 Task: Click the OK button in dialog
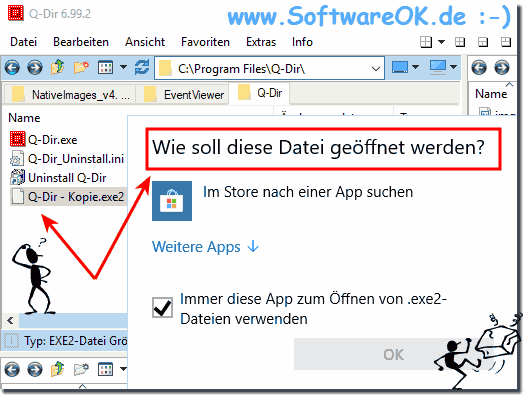(394, 355)
